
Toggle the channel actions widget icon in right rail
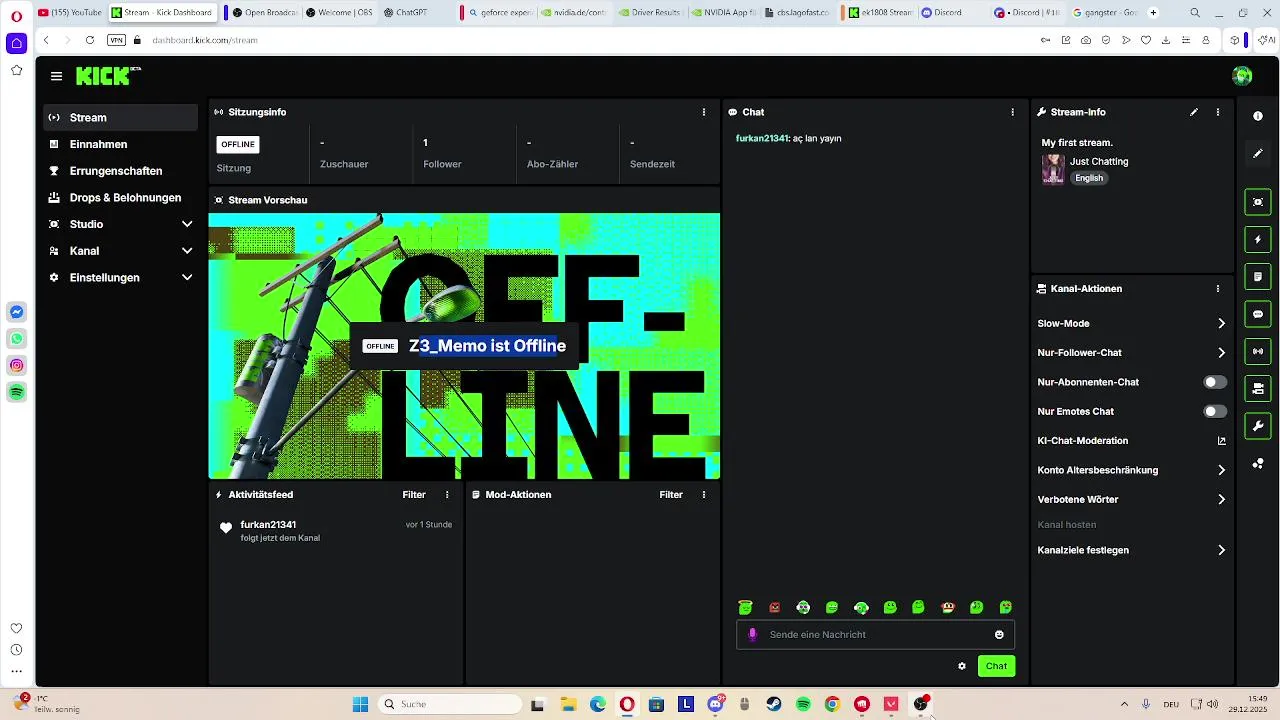click(1258, 388)
